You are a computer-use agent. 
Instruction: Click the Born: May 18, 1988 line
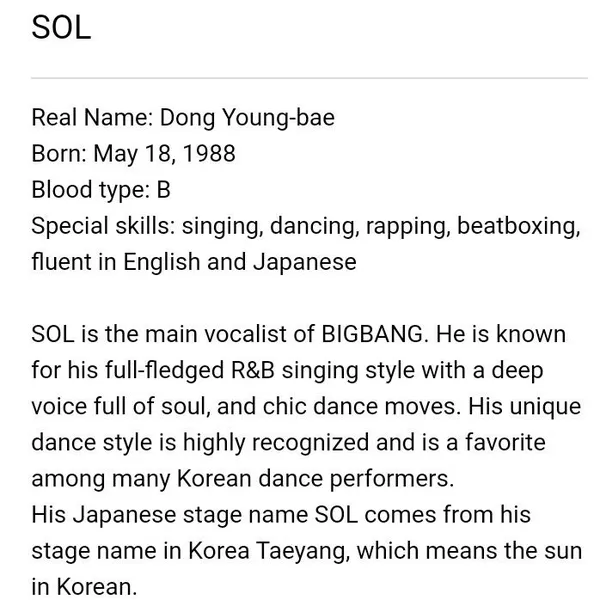[133, 153]
